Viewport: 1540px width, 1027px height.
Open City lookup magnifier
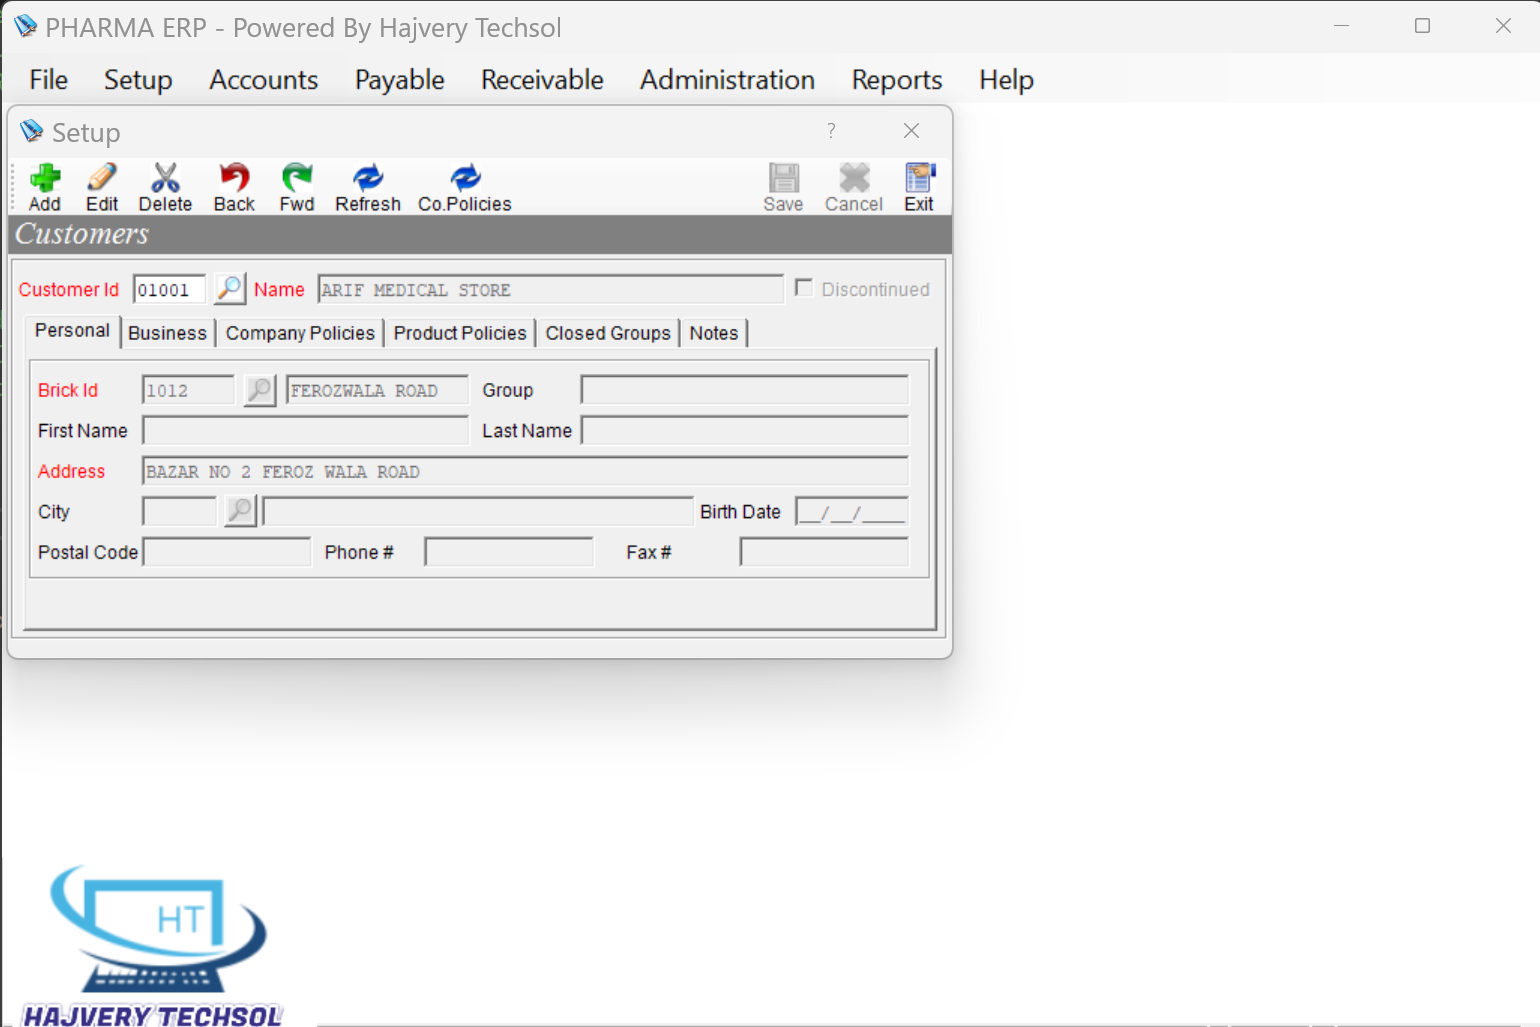click(240, 511)
